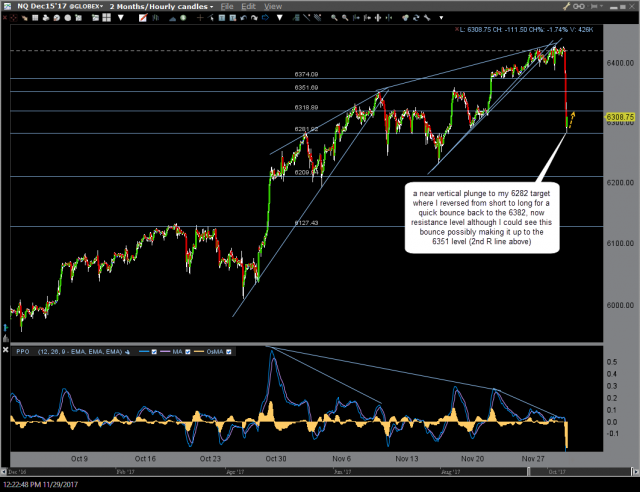Image resolution: width=640 pixels, height=492 pixels.
Task: Click the blue left-edge marker icon
Action: pos(5,328)
